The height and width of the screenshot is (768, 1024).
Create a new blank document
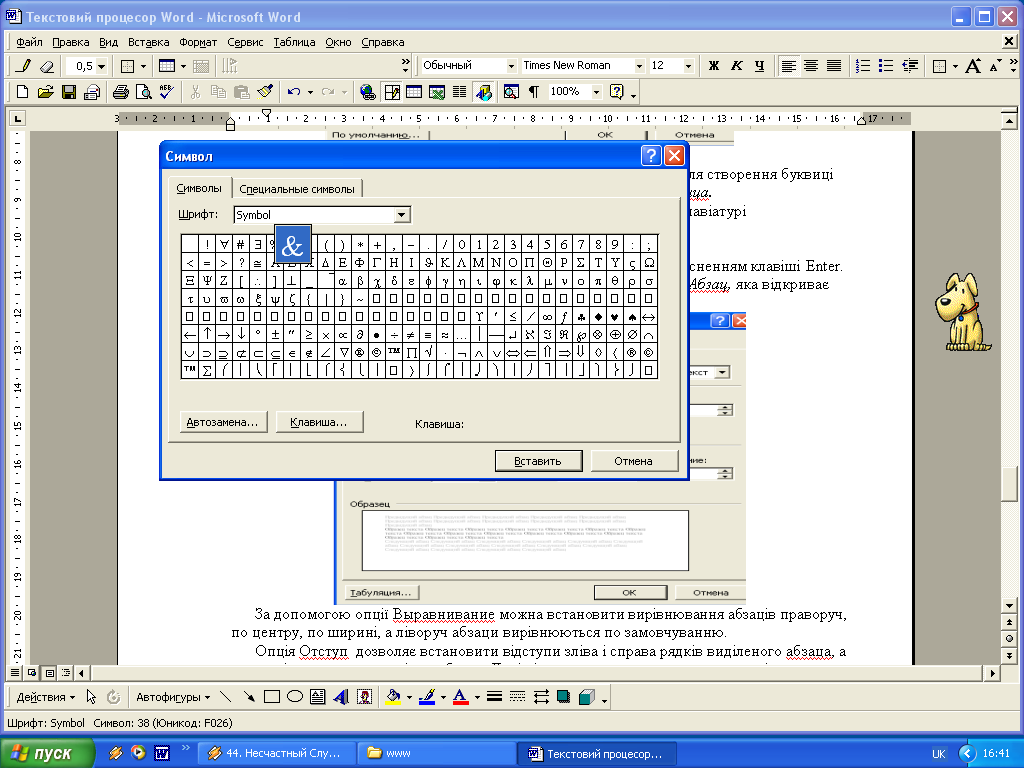22,92
